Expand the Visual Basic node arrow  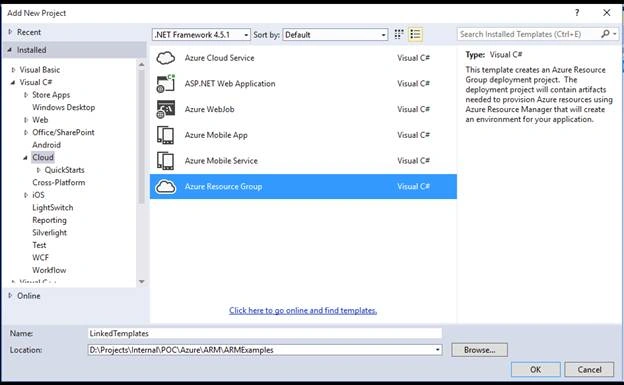pyautogui.click(x=14, y=70)
